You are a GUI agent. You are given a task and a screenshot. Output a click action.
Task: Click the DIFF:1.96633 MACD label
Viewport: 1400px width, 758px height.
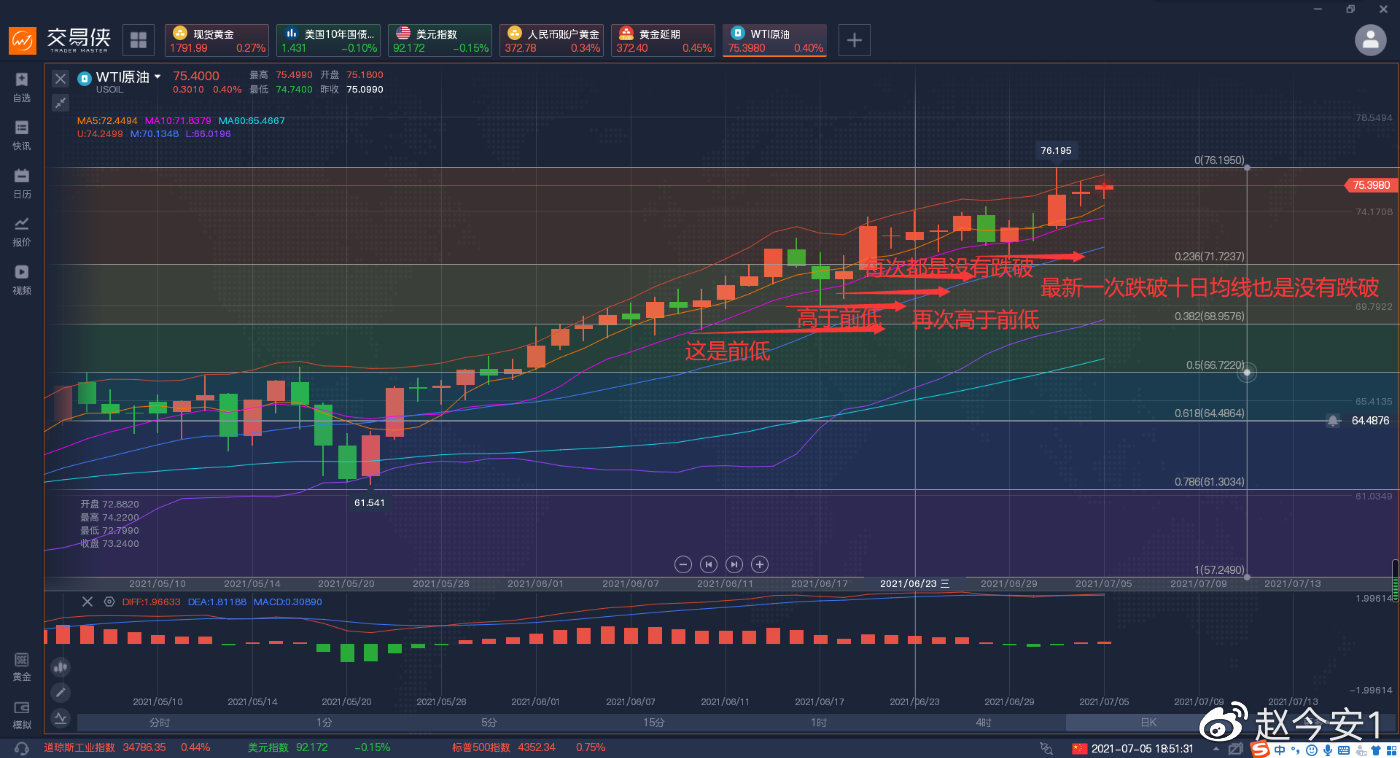pos(151,602)
